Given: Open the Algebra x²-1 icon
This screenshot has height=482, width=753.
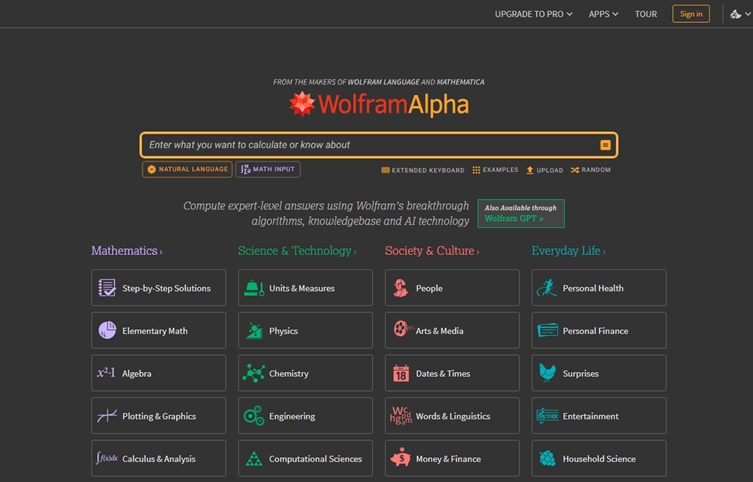Looking at the screenshot, I should 106,373.
